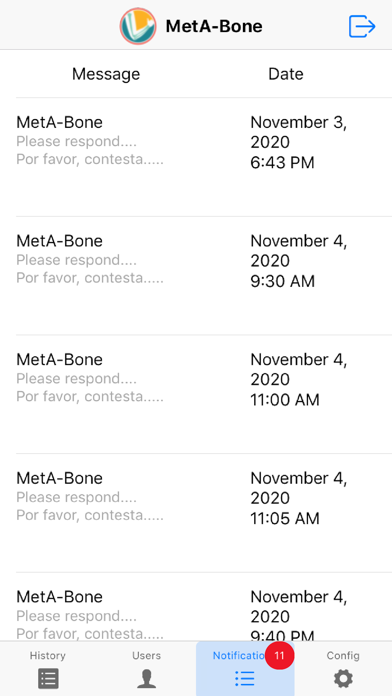Switch to the Users tab label

(147, 655)
